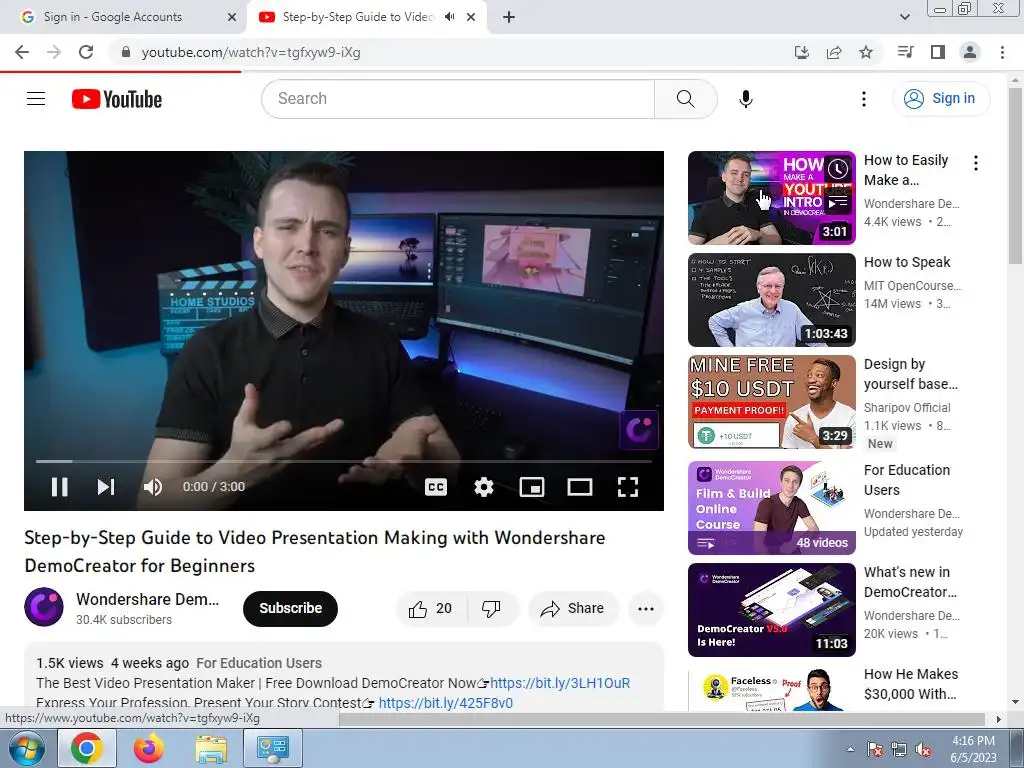The image size is (1024, 768).
Task: Click the address bar URL
Action: pos(251,52)
